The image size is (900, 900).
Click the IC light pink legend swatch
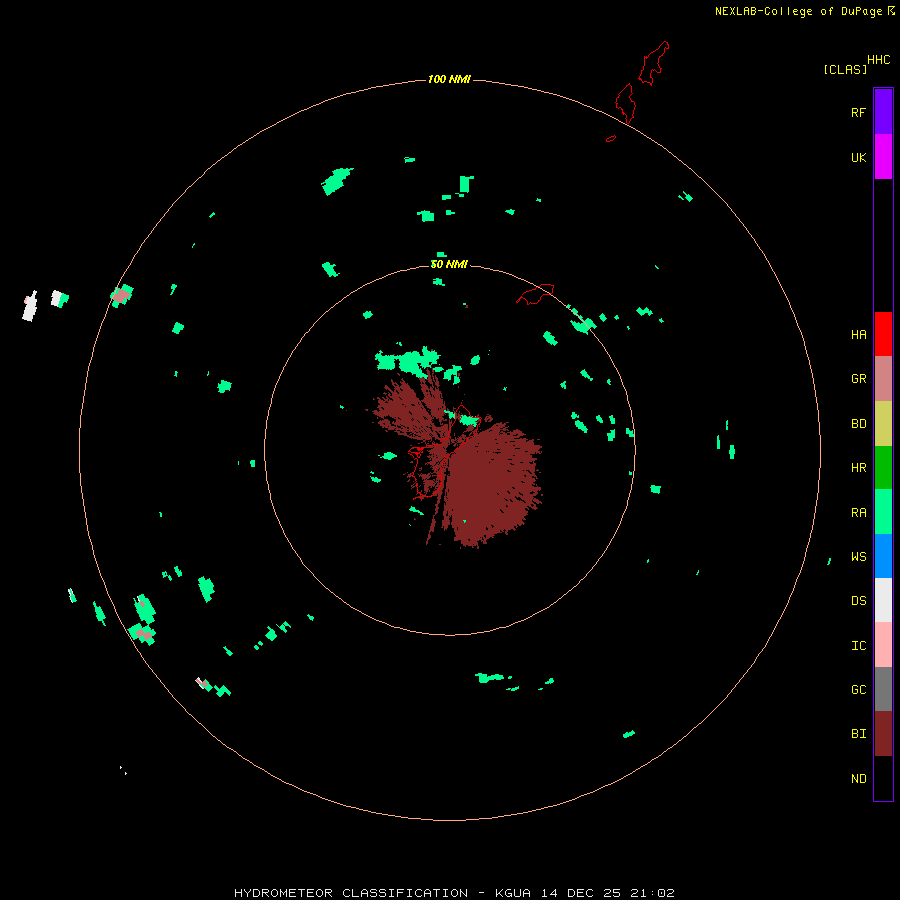883,645
